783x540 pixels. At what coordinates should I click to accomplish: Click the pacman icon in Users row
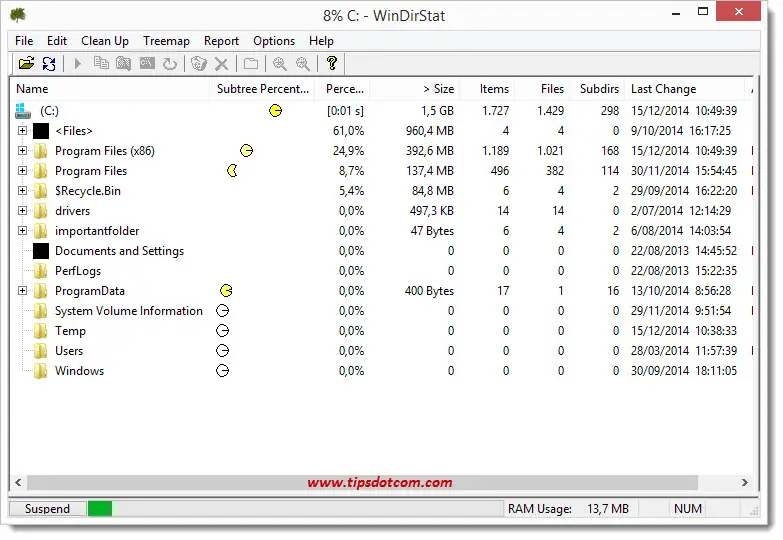[222, 351]
